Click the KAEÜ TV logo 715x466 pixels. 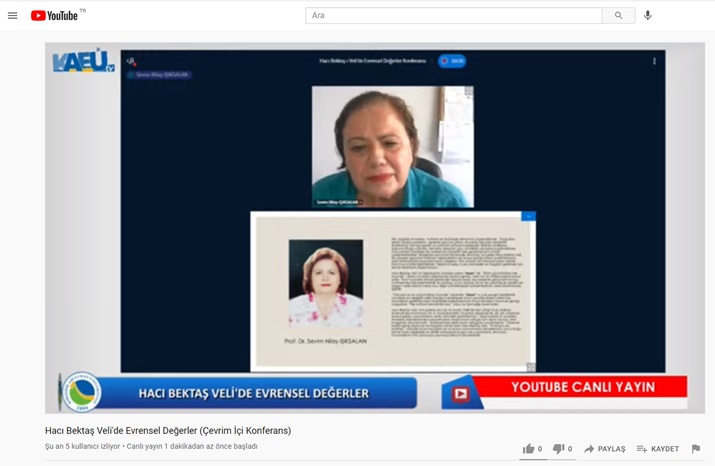tap(83, 61)
